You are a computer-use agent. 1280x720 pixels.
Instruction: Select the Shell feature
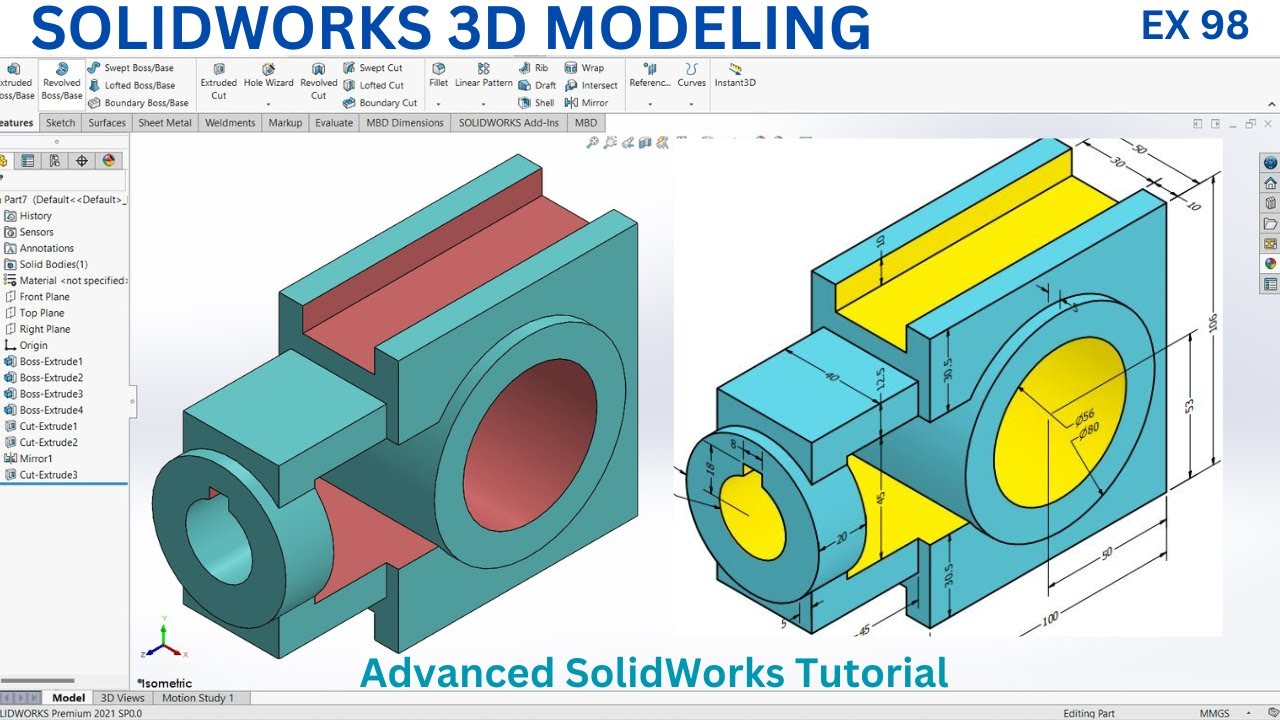[x=536, y=102]
